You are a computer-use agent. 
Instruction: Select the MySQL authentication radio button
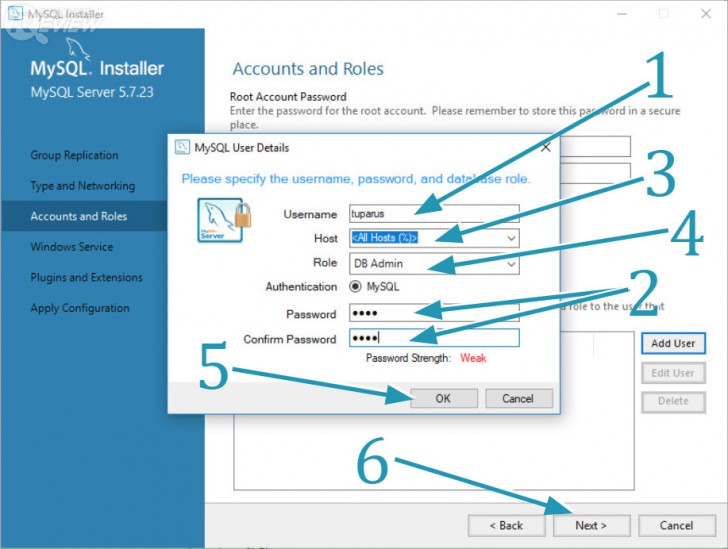[x=355, y=287]
